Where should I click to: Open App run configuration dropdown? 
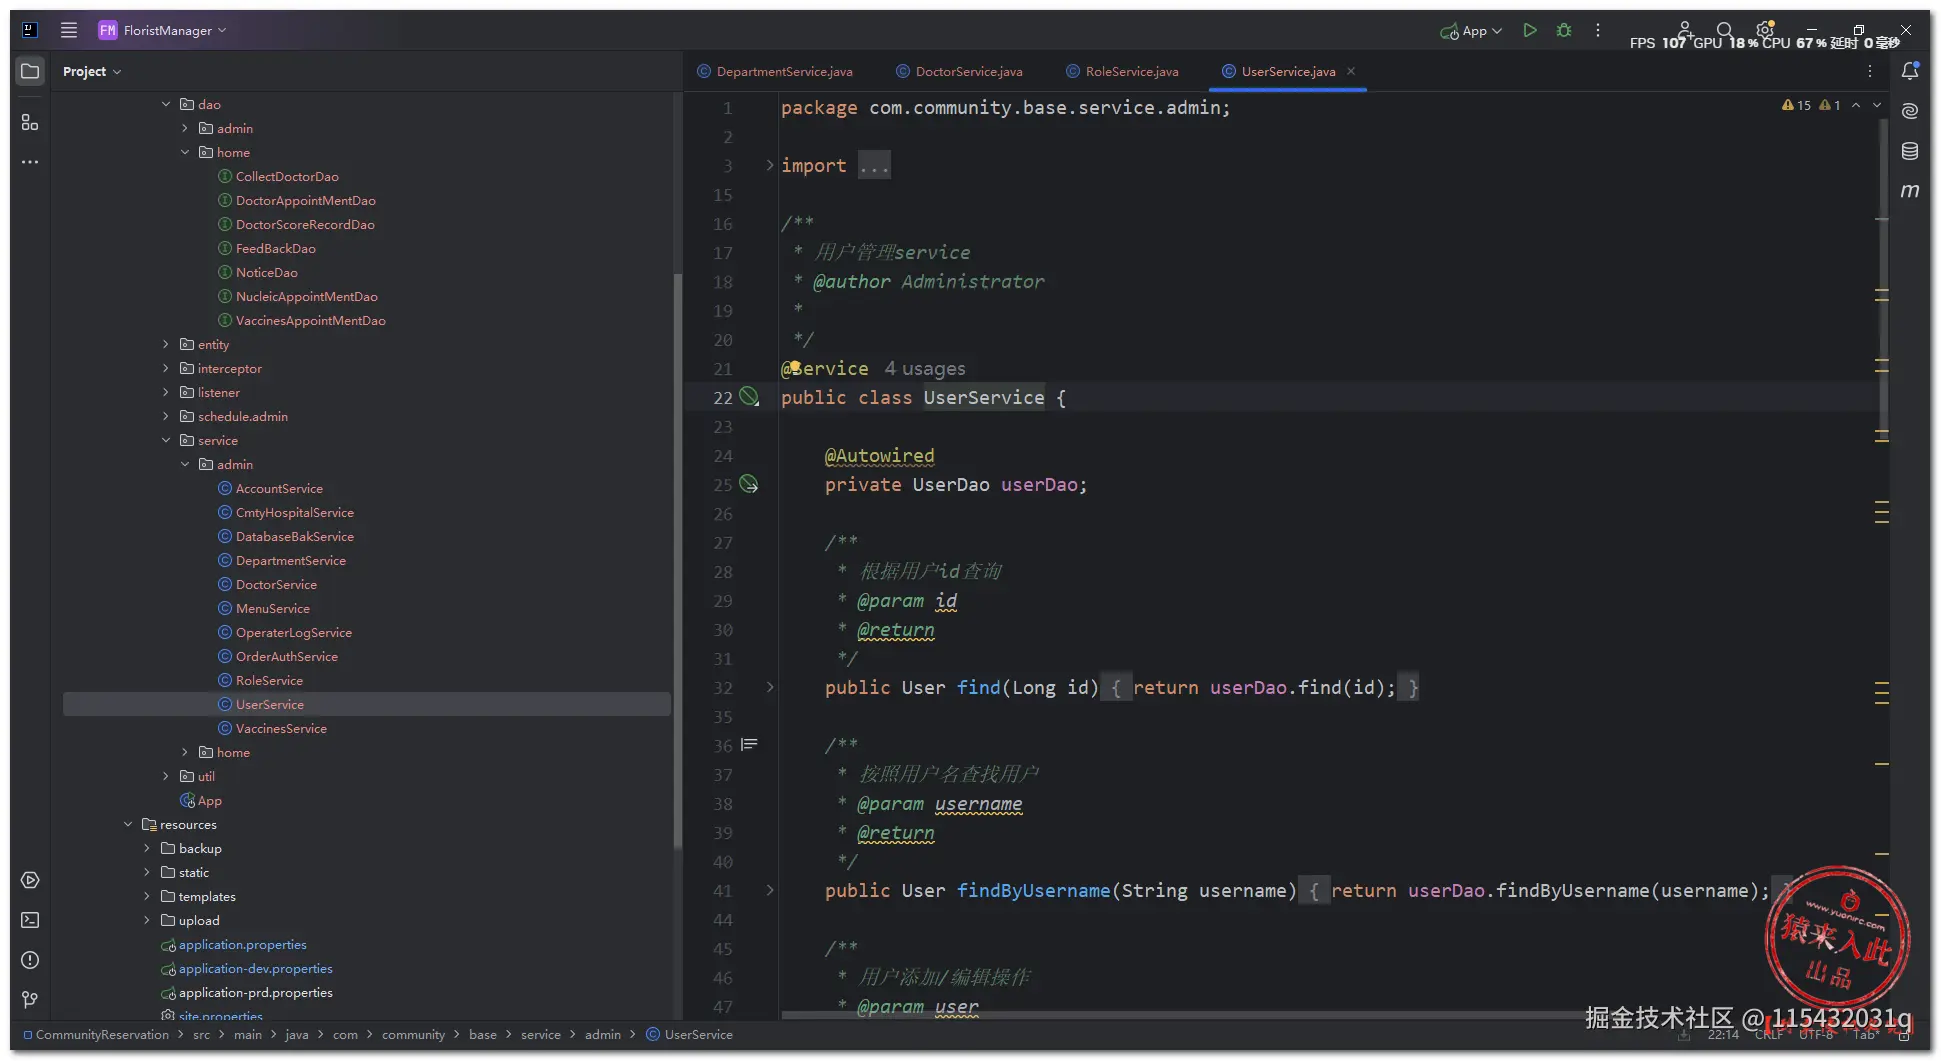click(1470, 31)
